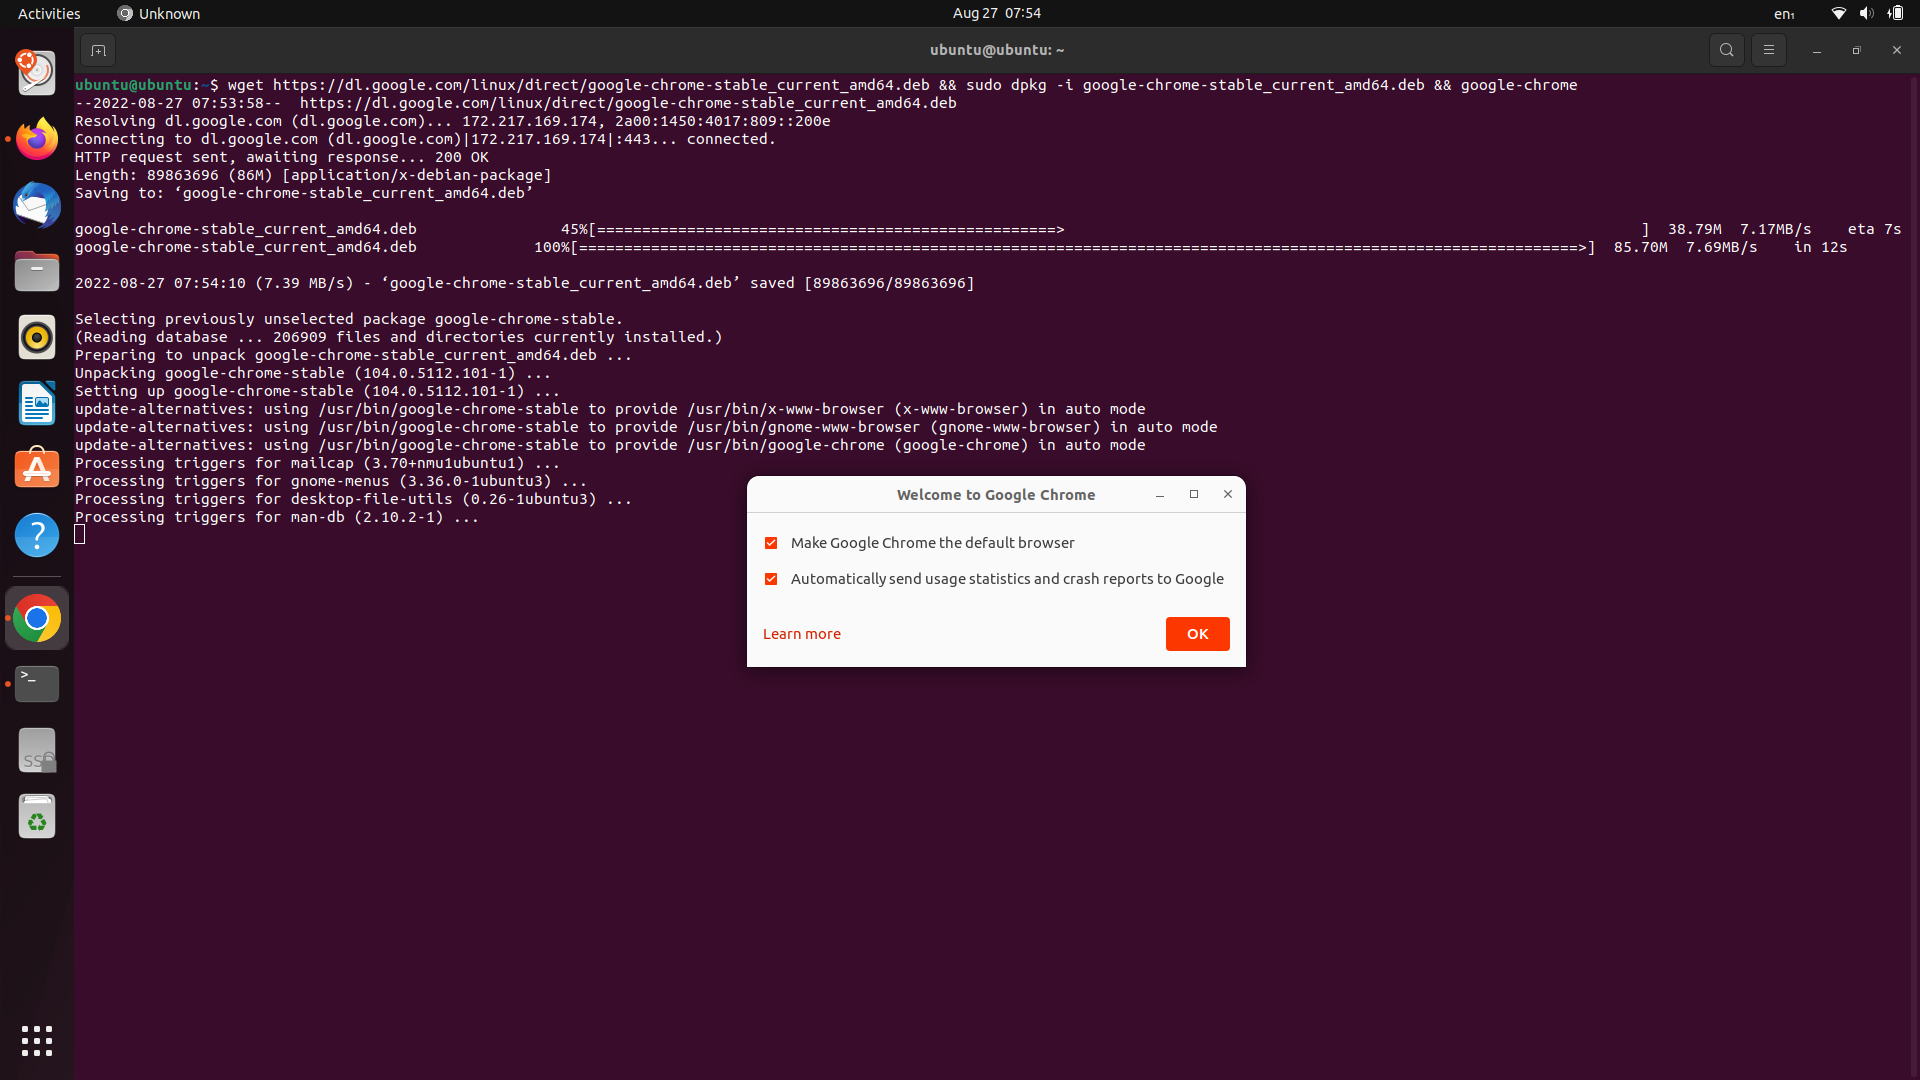Launch Thunderbird mail from the dock
Screen dimensions: 1920x1080
37,205
